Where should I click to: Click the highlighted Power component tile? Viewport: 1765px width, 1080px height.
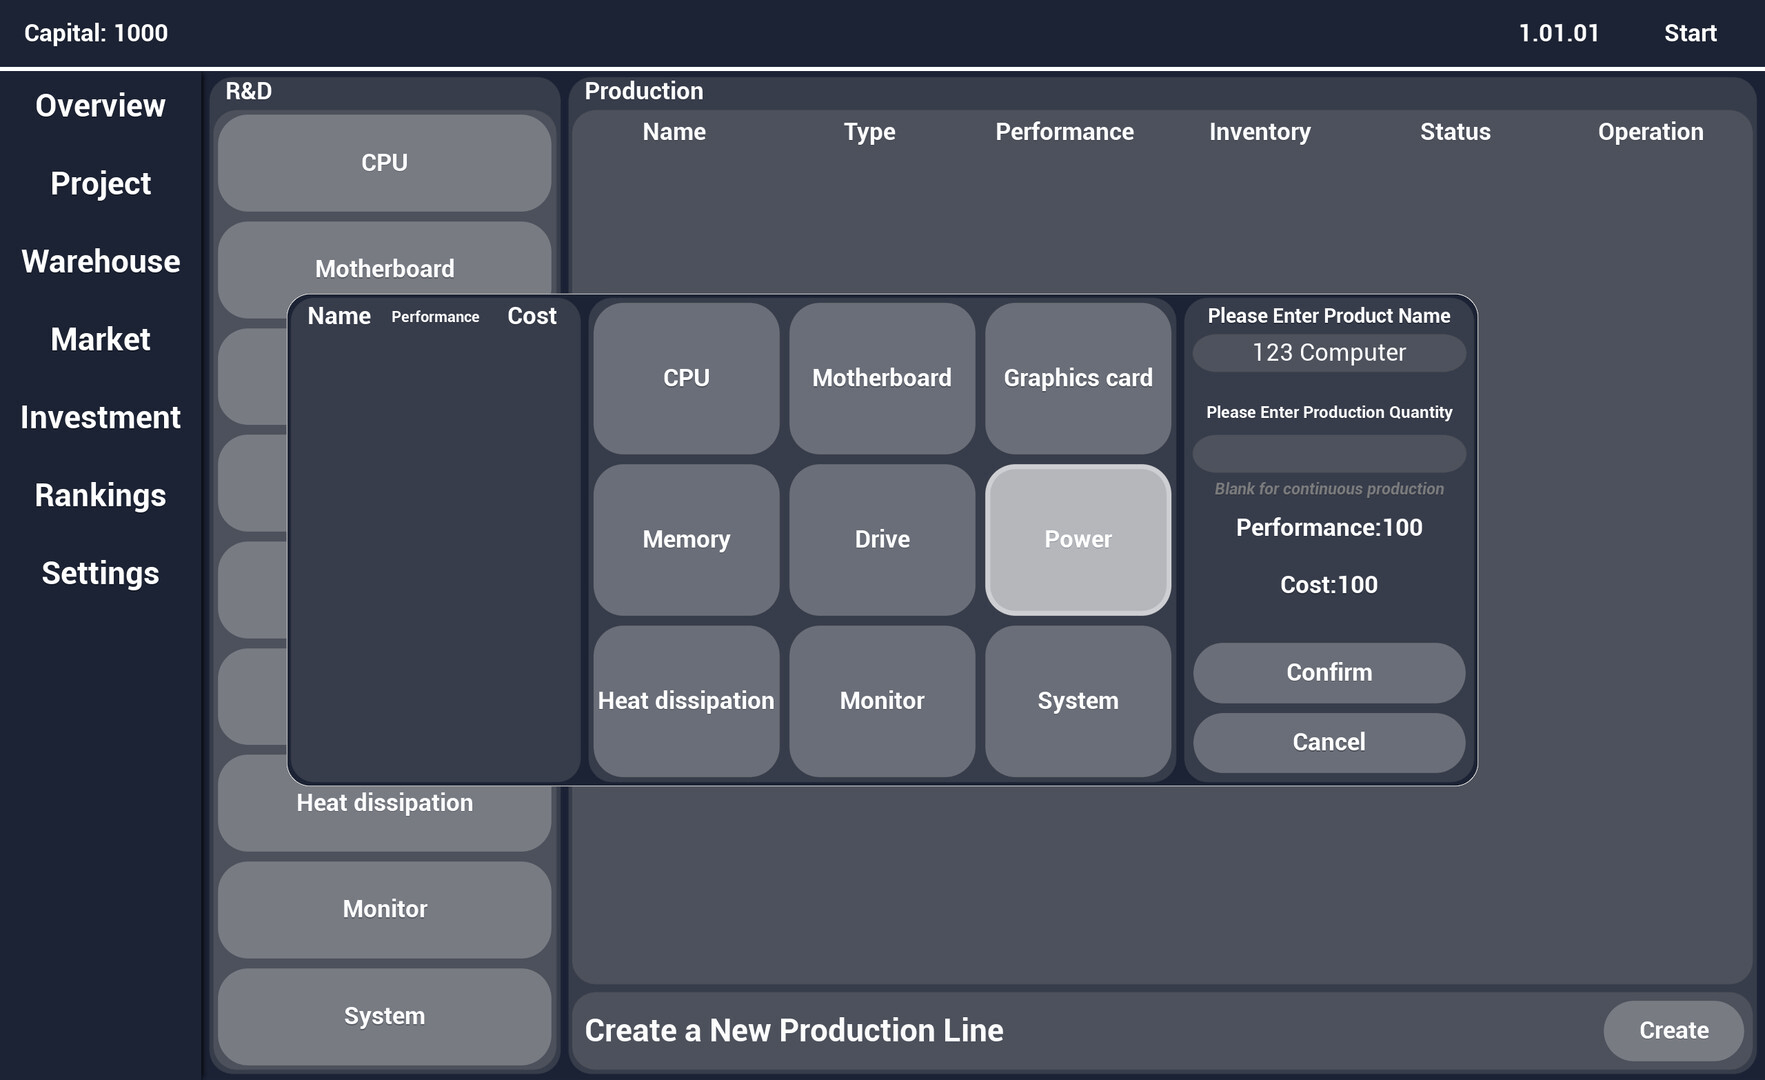[x=1078, y=539]
